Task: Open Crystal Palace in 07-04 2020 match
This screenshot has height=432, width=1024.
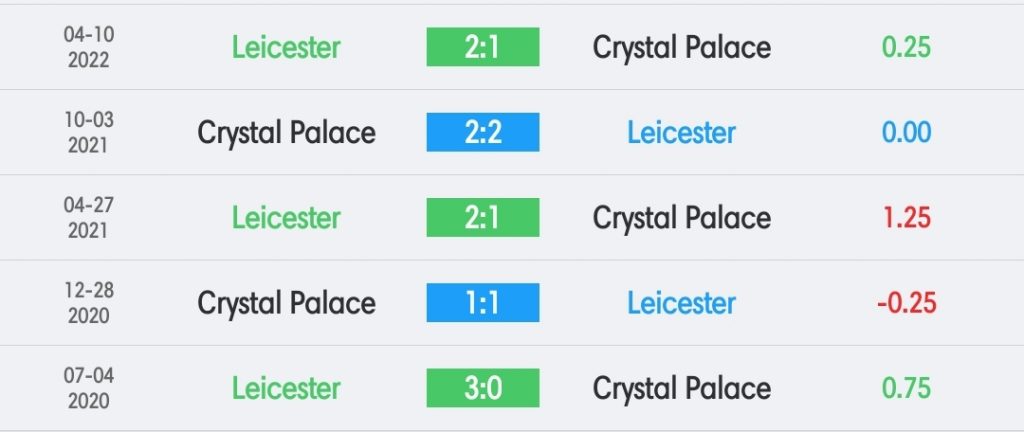Action: (x=682, y=388)
